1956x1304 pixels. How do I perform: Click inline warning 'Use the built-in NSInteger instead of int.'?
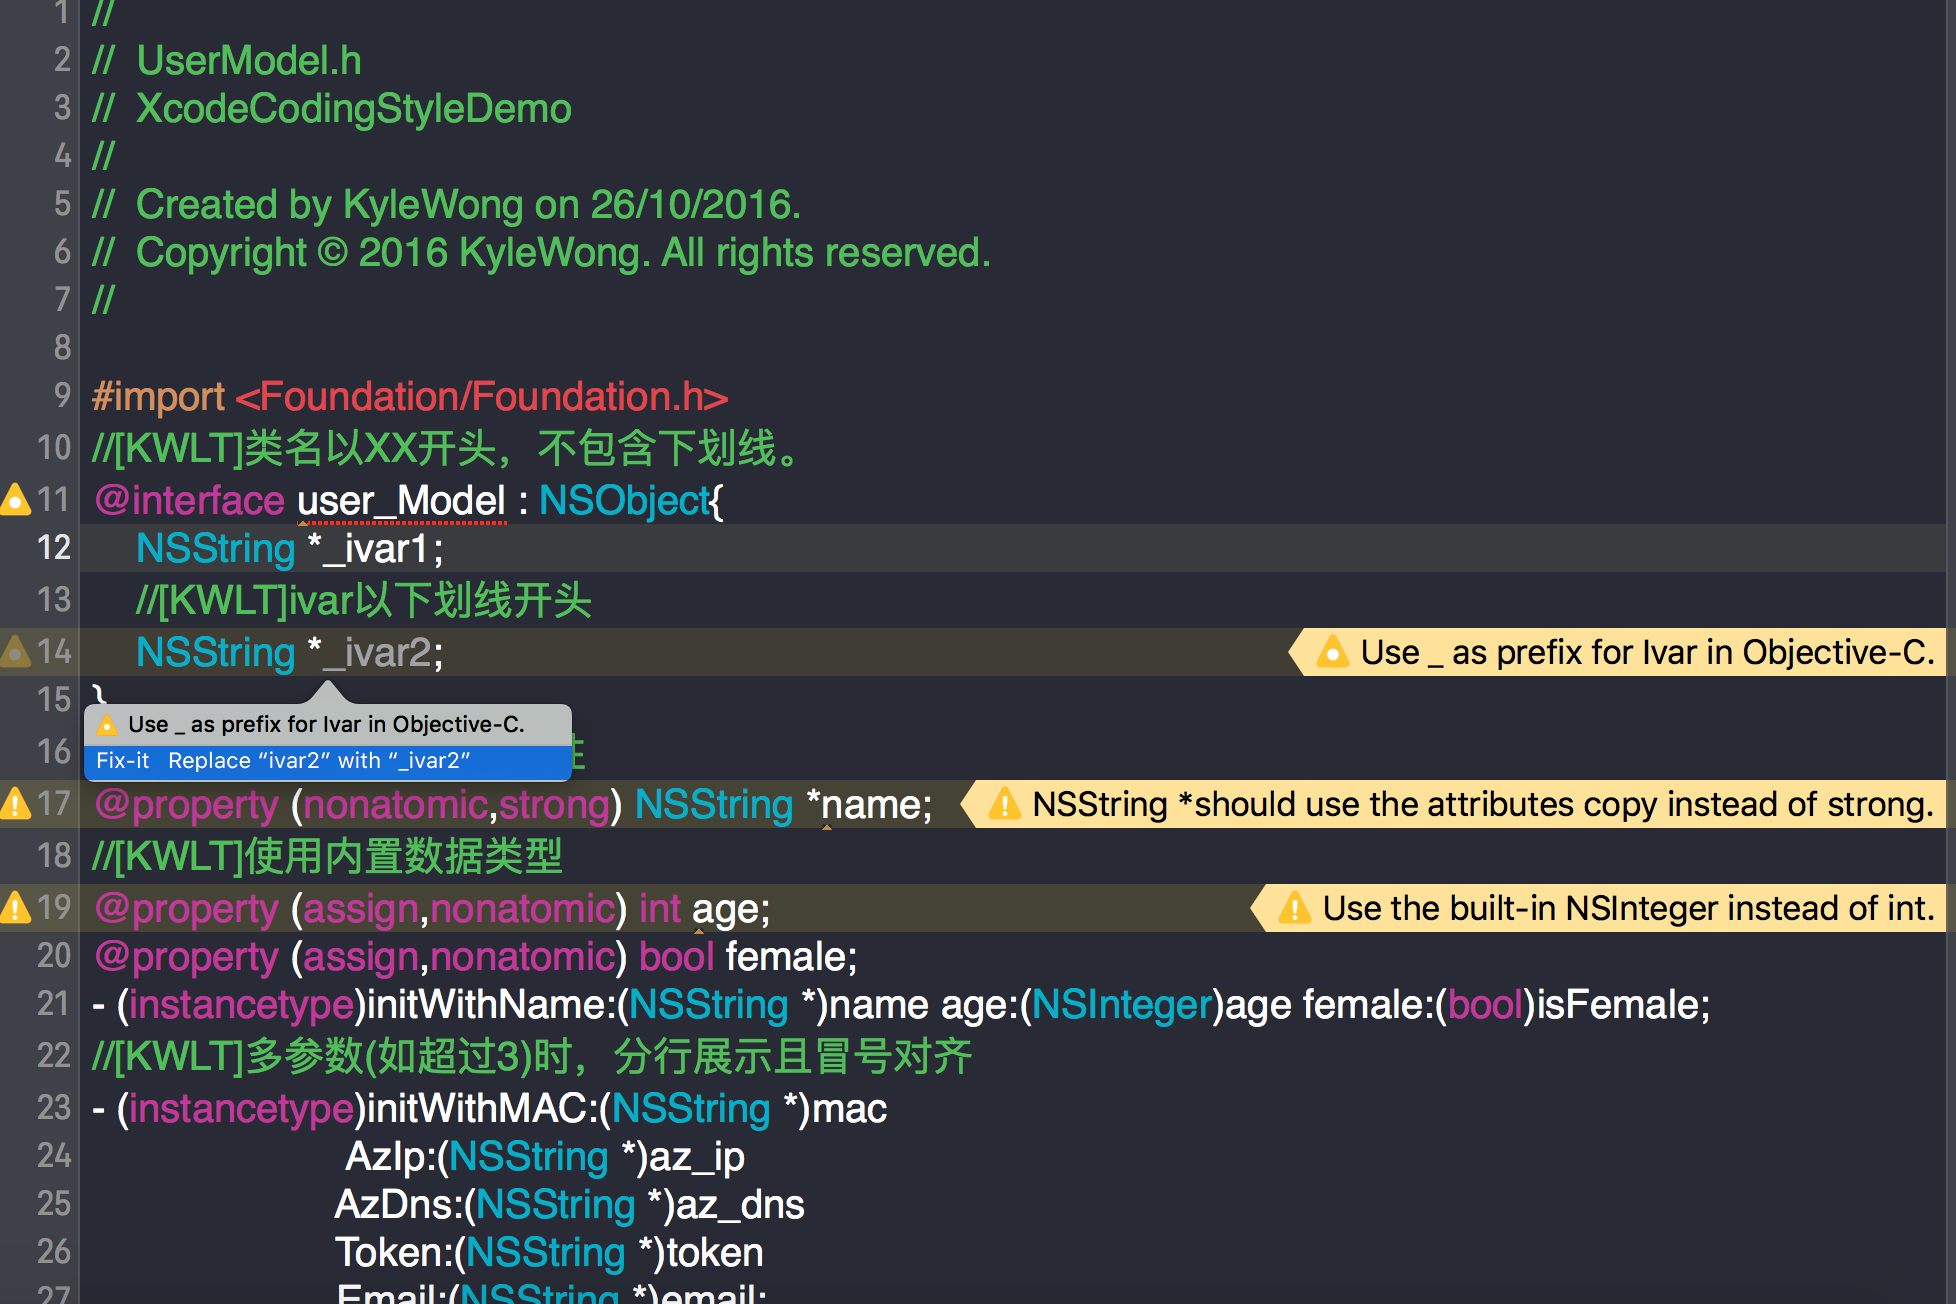pos(1627,908)
